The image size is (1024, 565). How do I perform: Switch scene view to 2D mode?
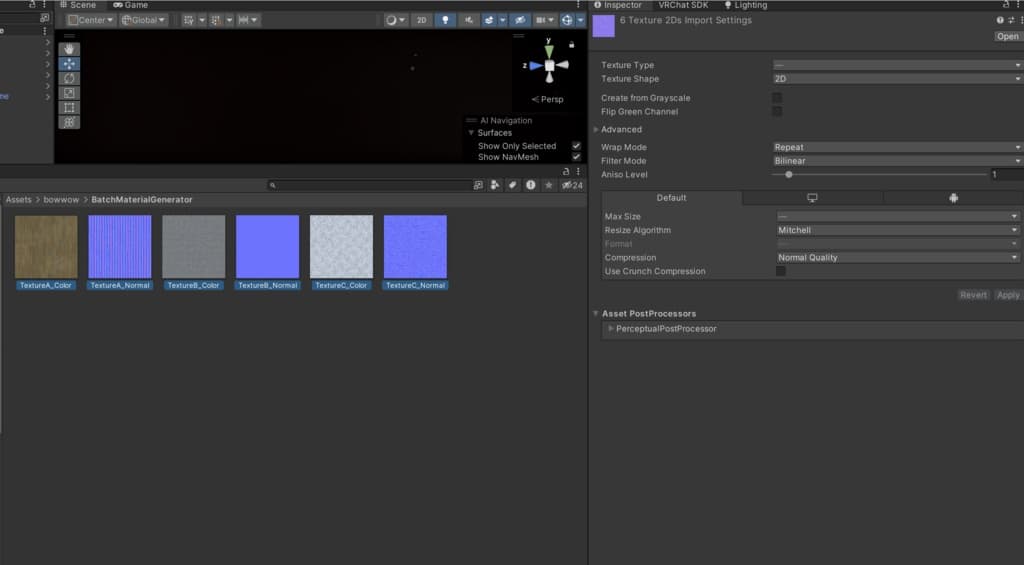coord(422,20)
